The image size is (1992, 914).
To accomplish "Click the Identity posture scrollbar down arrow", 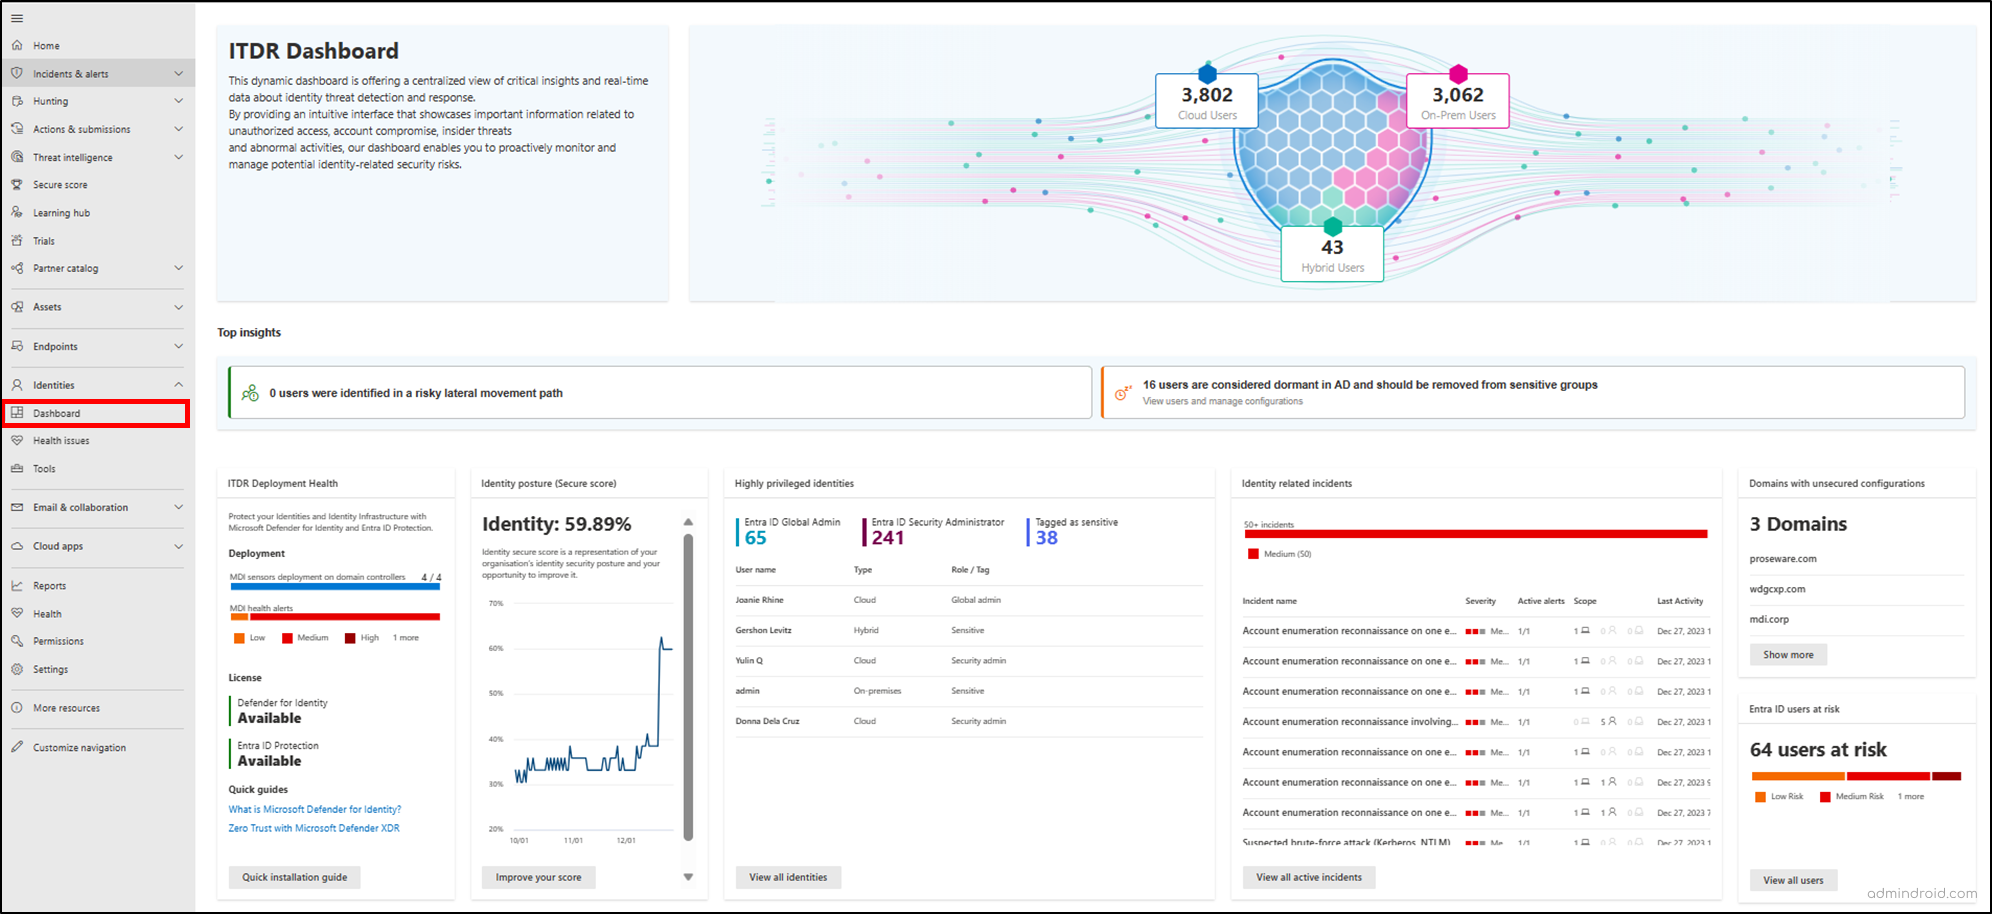I will (x=688, y=877).
